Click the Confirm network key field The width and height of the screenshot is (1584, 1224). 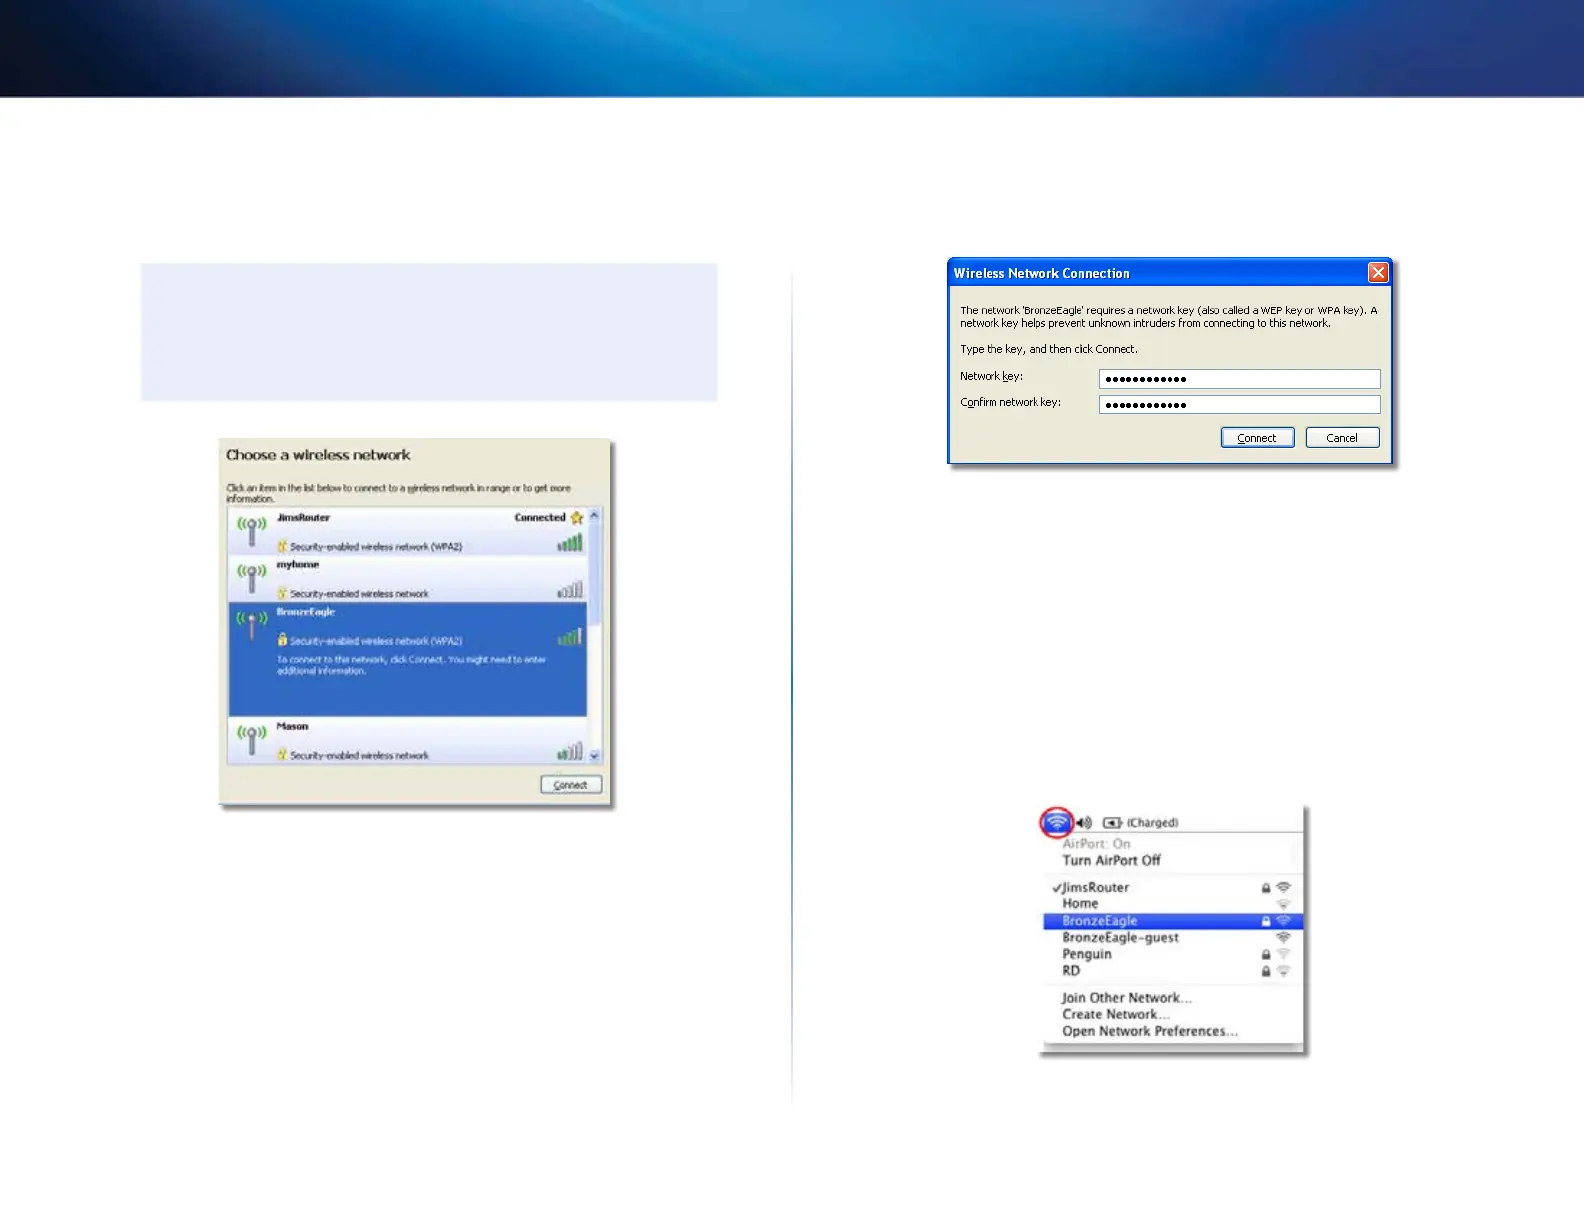[x=1239, y=405]
